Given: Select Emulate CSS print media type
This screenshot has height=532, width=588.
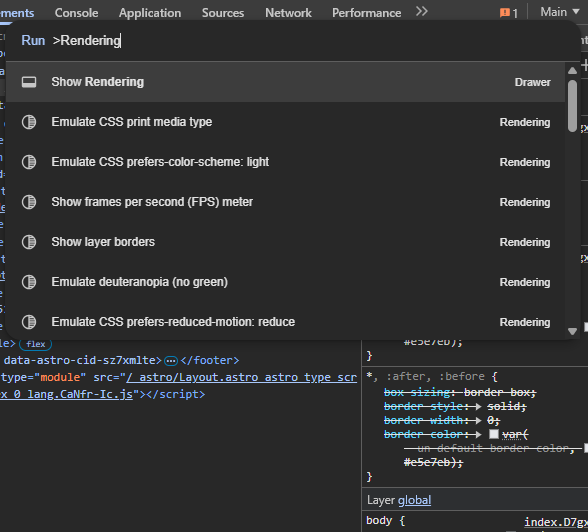Looking at the screenshot, I should tap(286, 122).
